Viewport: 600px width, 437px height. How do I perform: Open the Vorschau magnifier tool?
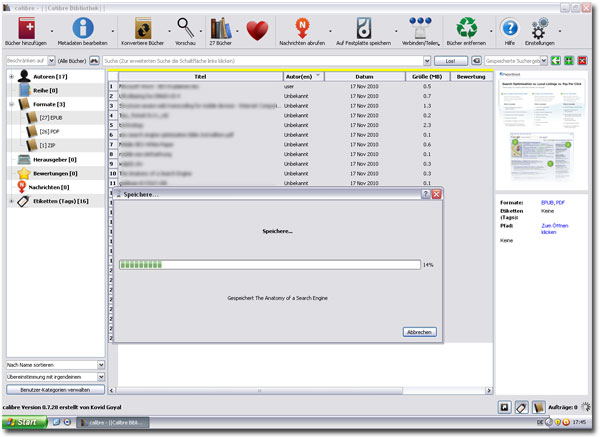coord(186,27)
